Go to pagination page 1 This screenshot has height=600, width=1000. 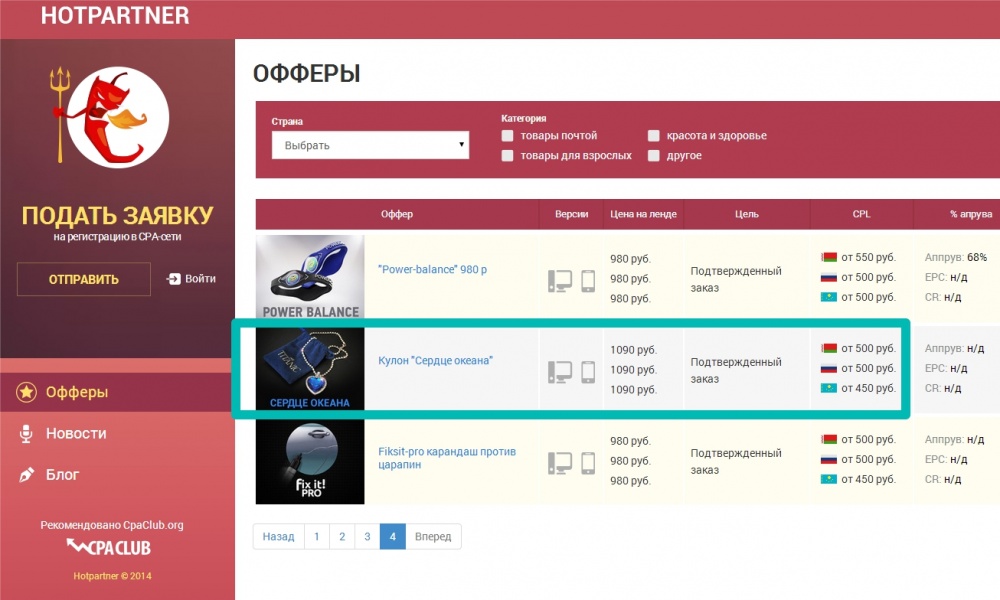coord(317,536)
